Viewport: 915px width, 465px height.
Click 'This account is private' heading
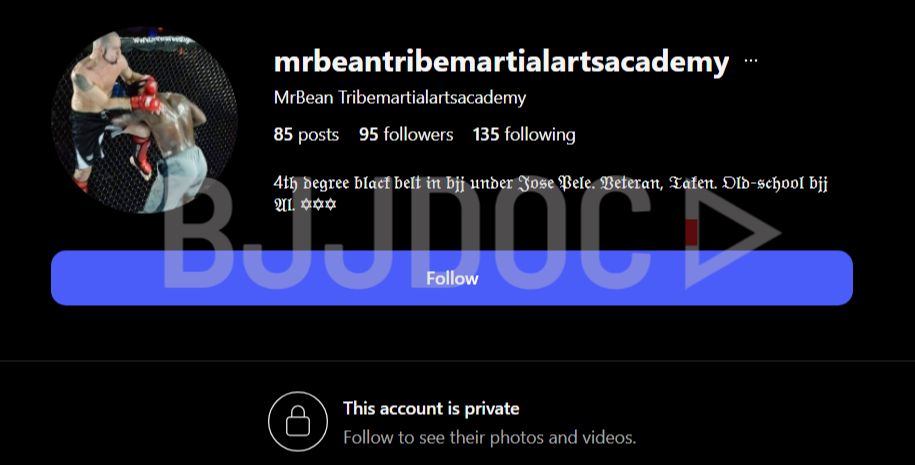(x=431, y=408)
